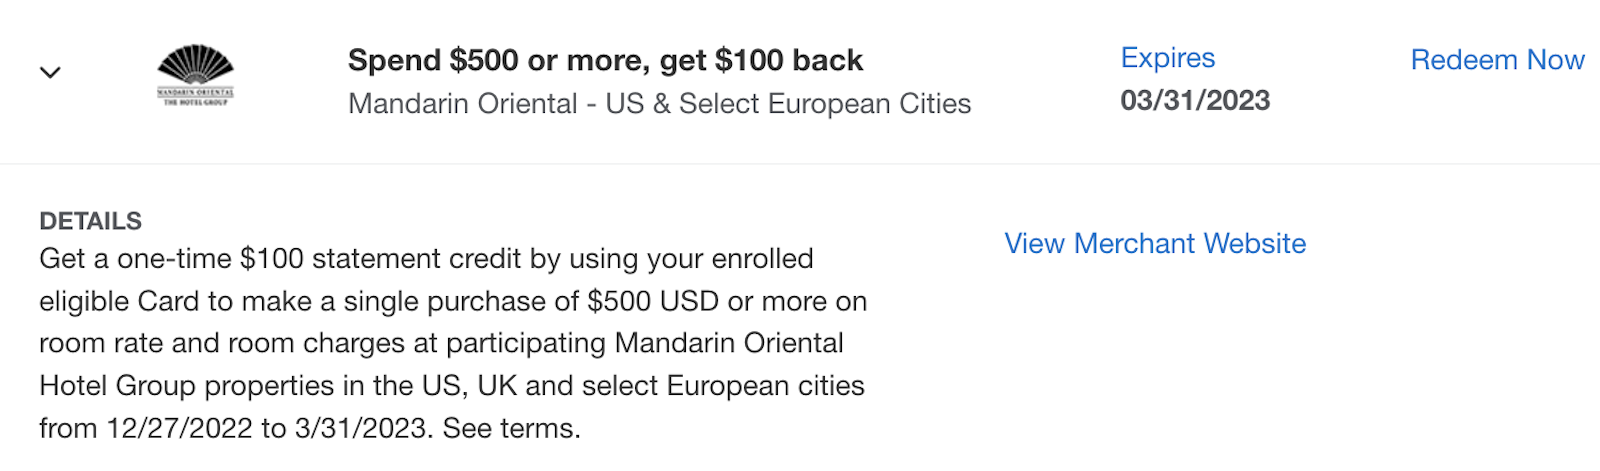The image size is (1600, 471).
Task: Click the 12/27/2022 start date text
Action: (180, 429)
